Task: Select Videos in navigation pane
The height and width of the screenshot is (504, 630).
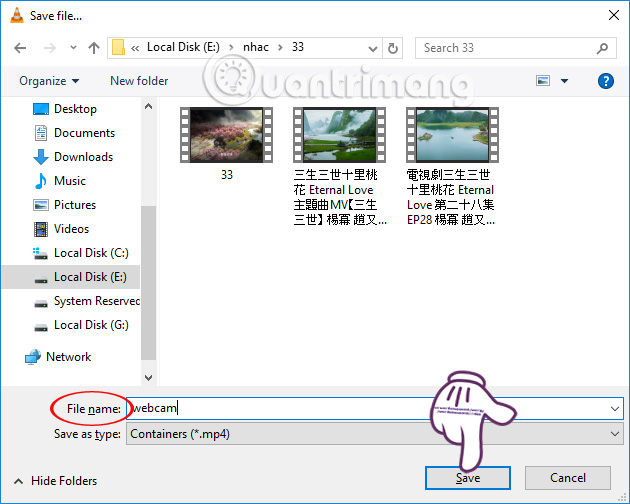Action: pyautogui.click(x=71, y=229)
